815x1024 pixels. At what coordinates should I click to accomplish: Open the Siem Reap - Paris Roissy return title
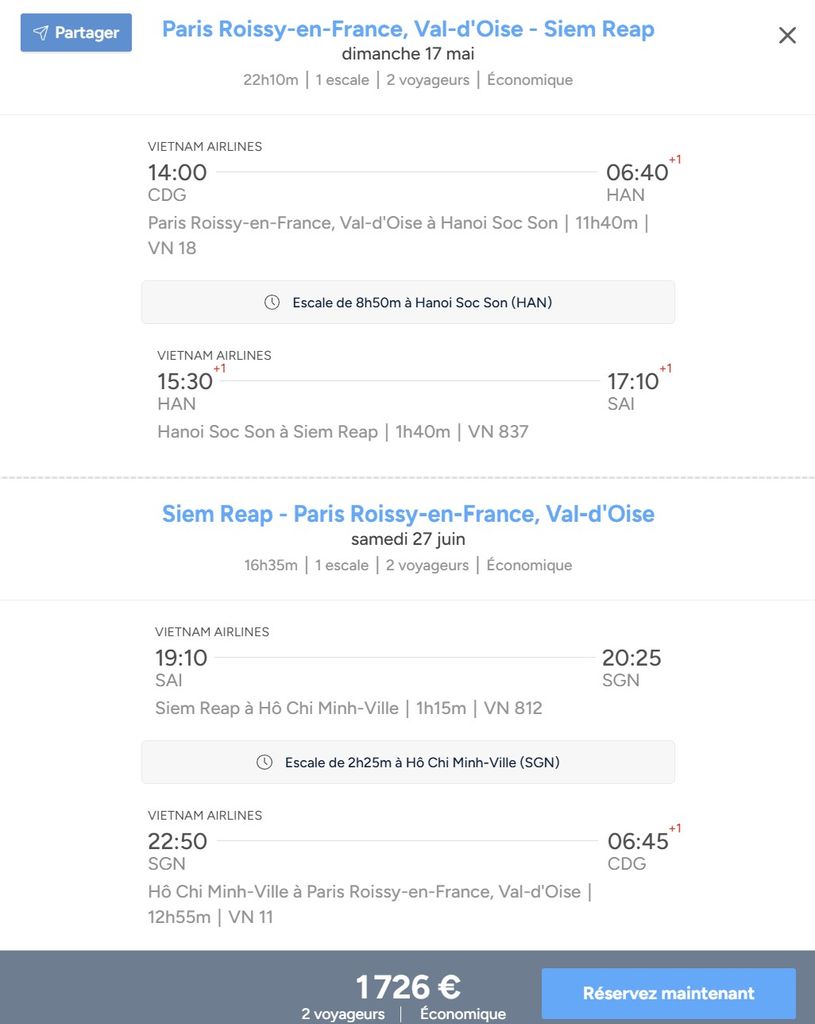(x=408, y=514)
